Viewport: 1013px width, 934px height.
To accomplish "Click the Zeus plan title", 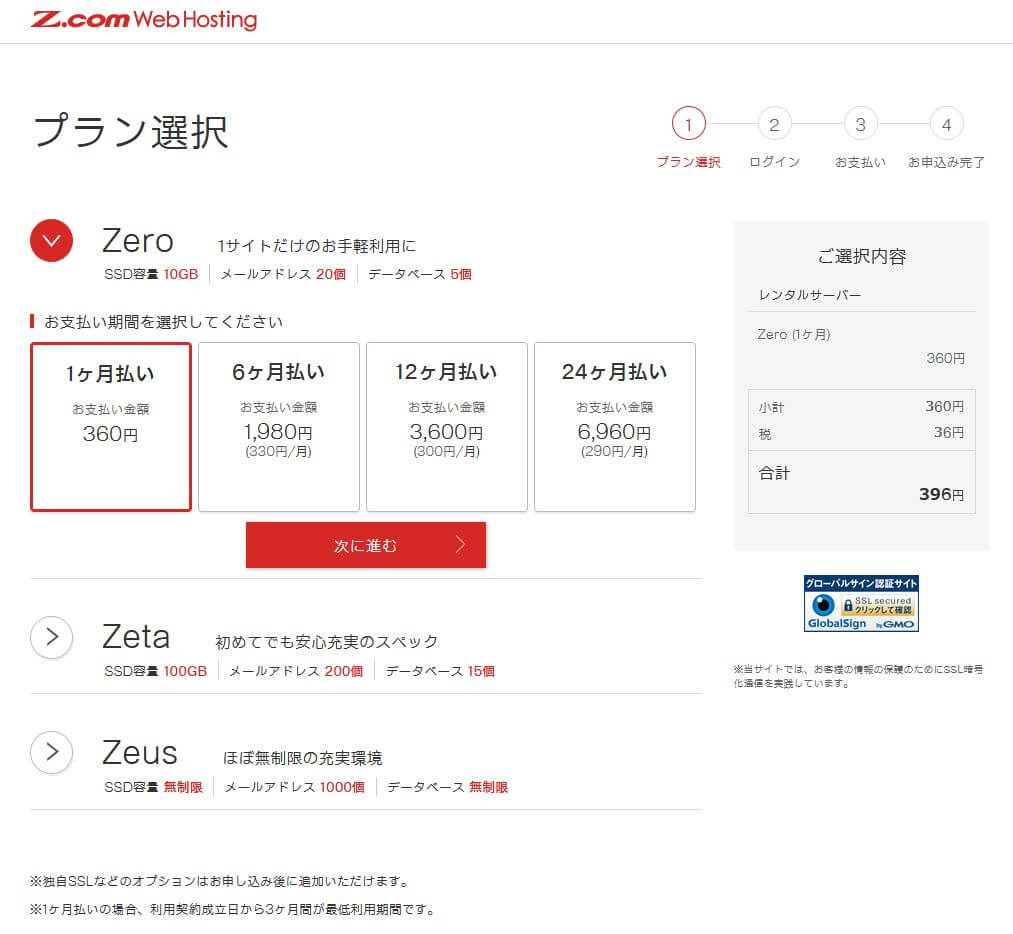I will tap(140, 752).
